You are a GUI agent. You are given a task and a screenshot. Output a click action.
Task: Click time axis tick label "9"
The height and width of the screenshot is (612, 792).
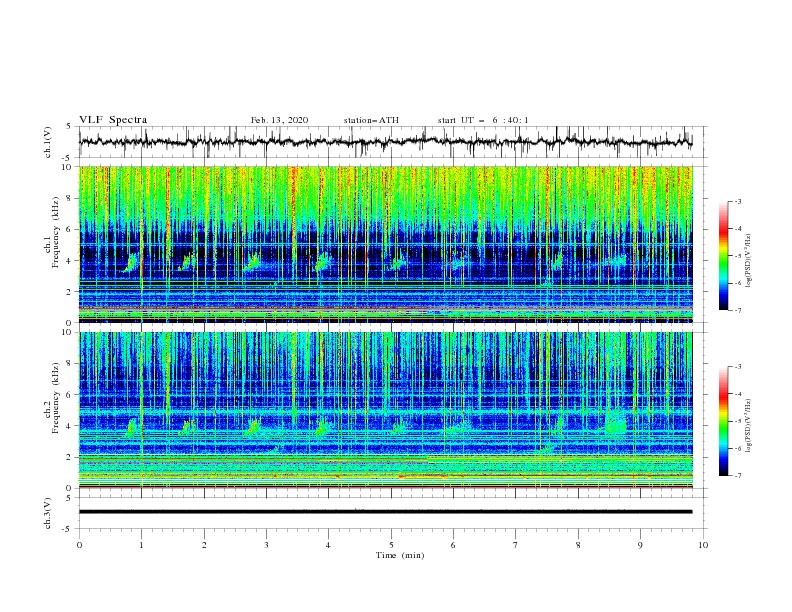coord(640,545)
